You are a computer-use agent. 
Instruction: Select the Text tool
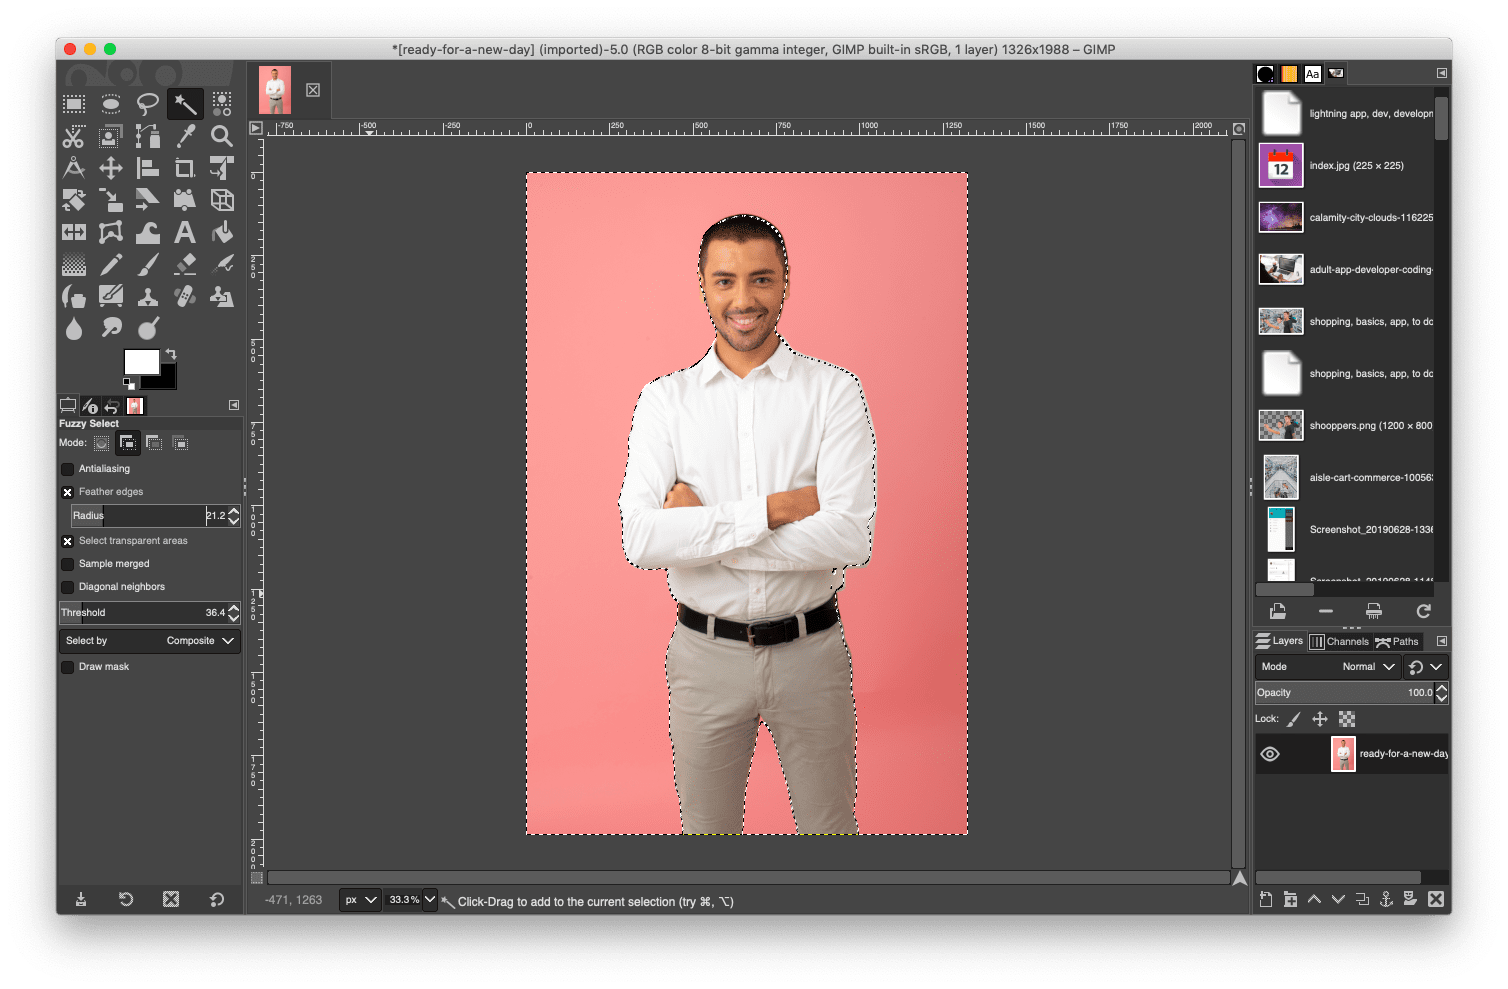[185, 232]
